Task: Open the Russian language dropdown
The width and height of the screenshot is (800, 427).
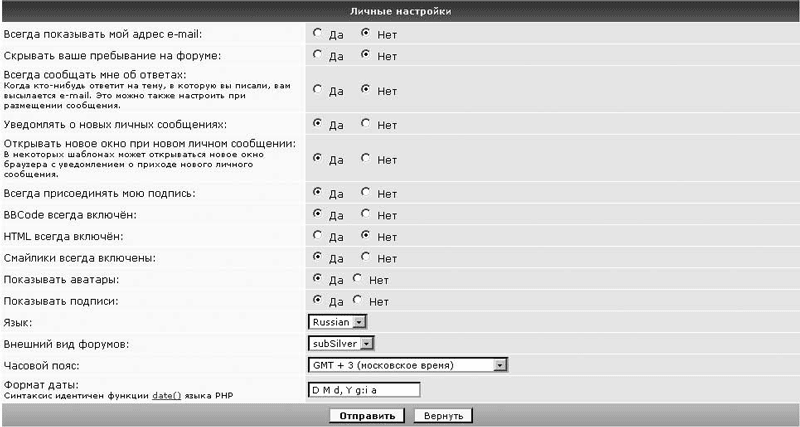Action: click(338, 322)
